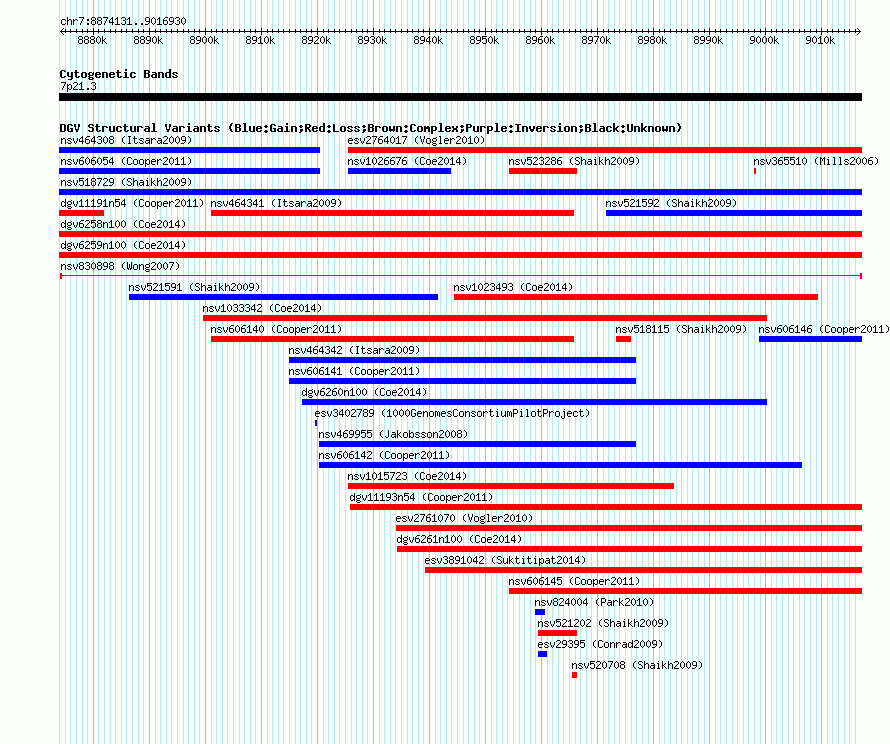Viewport: 890px width, 744px height.
Task: Open variant nsv606054 (Cooper2011)
Action: point(126,161)
